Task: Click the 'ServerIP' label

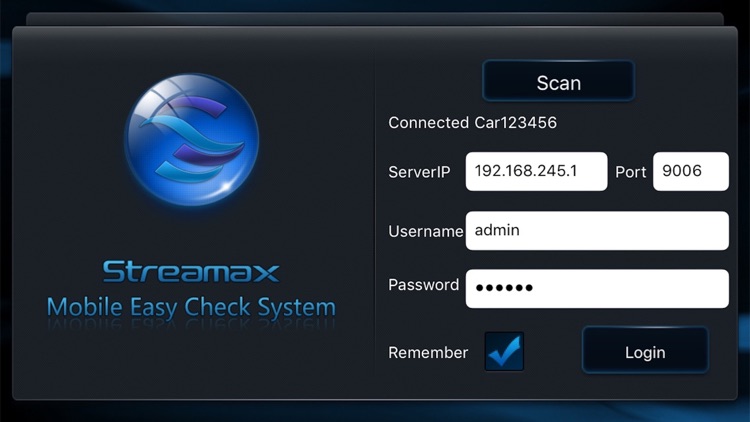Action: 419,172
